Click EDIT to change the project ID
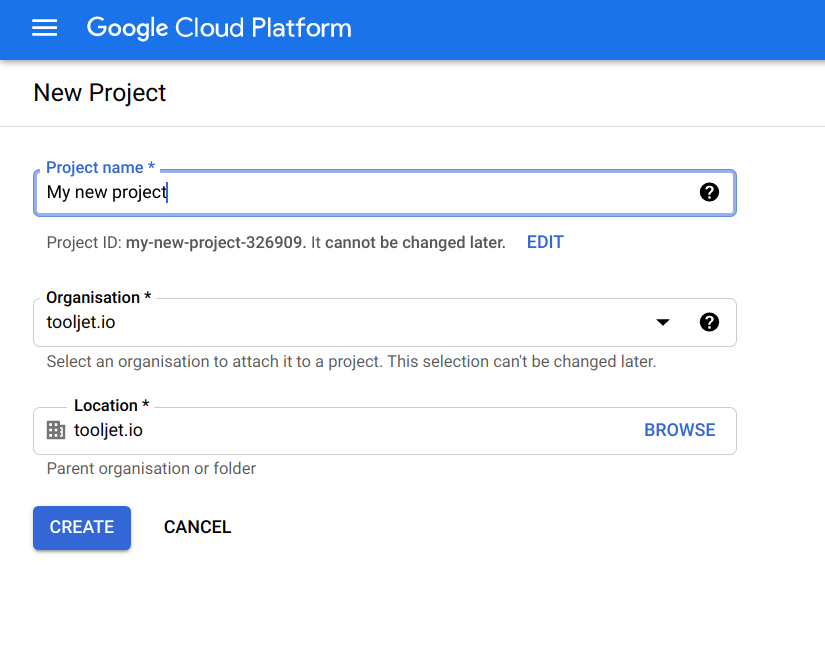The image size is (825, 648). point(545,242)
